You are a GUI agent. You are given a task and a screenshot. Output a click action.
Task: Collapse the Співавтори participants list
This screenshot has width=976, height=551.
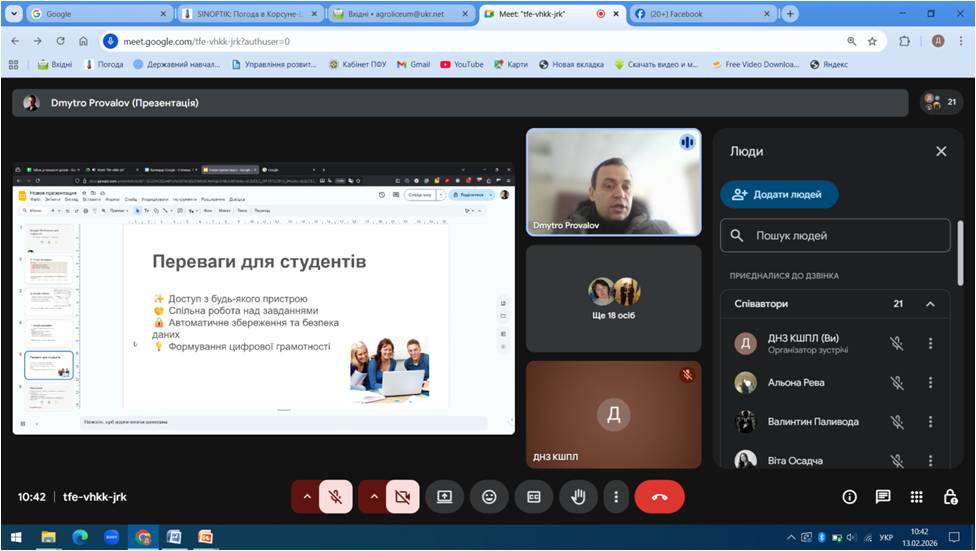930,304
